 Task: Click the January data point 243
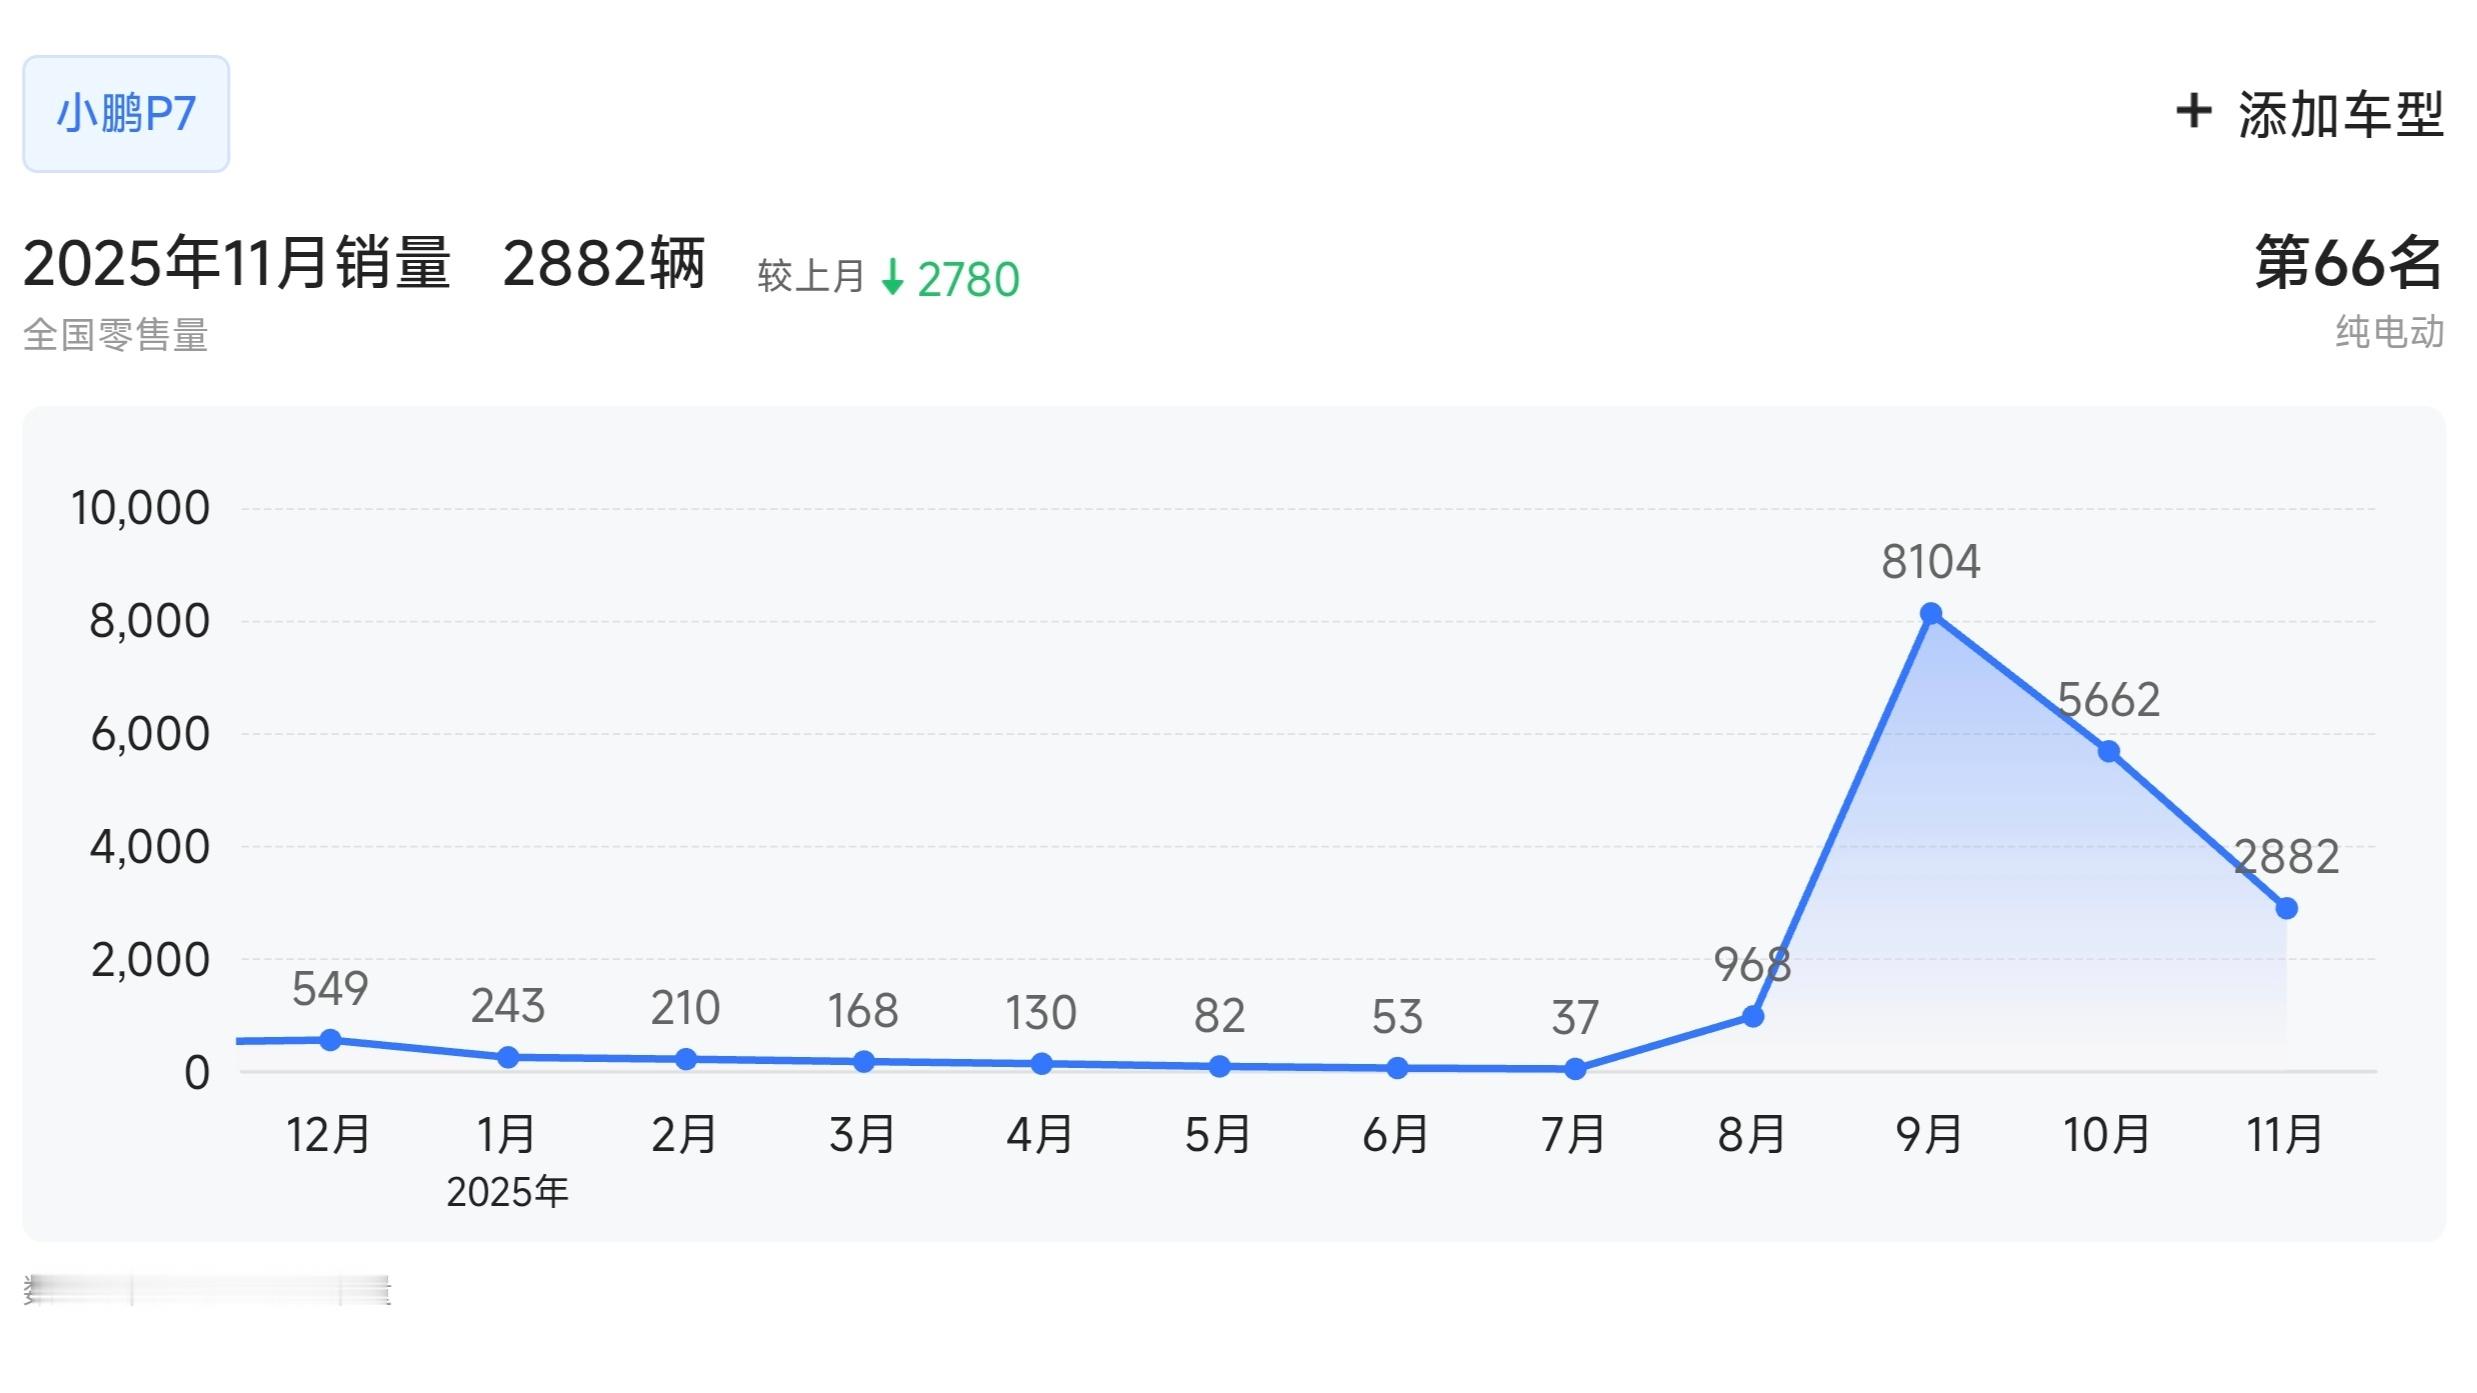[x=508, y=1057]
